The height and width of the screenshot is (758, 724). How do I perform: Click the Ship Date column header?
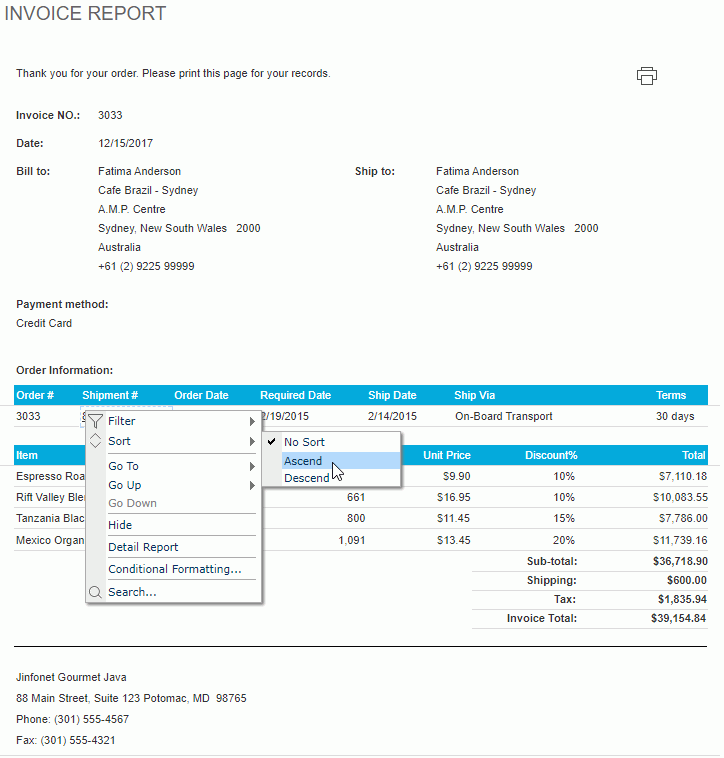(x=392, y=395)
